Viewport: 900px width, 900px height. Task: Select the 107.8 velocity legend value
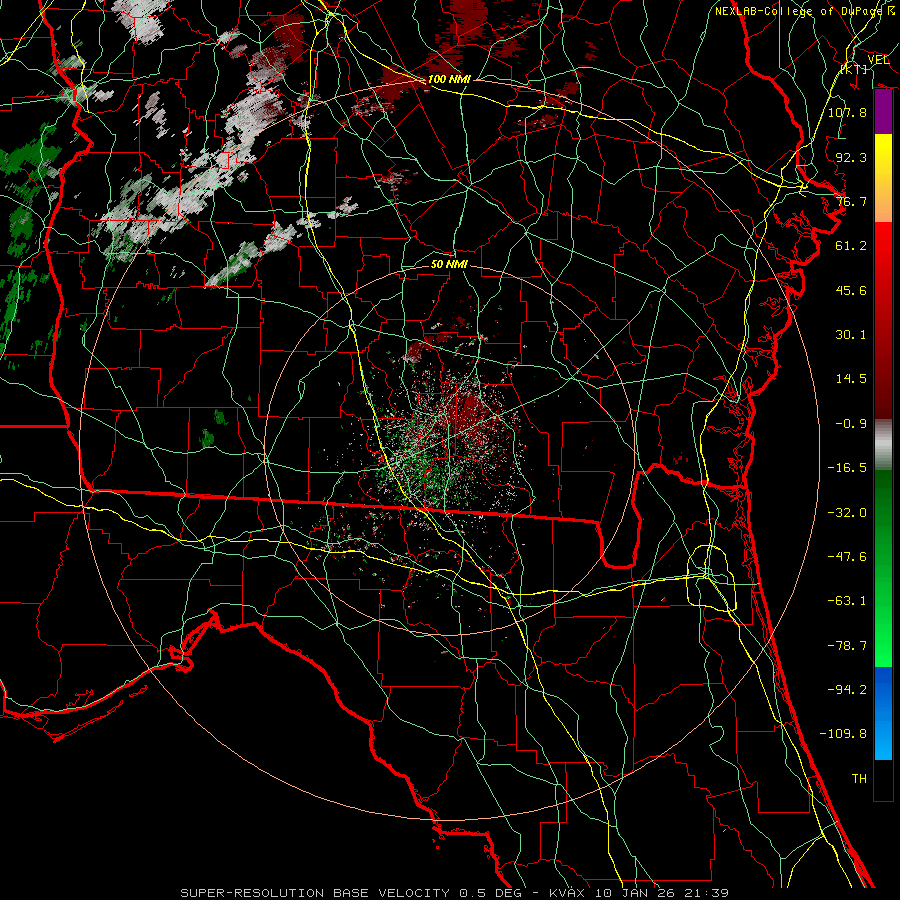click(847, 112)
